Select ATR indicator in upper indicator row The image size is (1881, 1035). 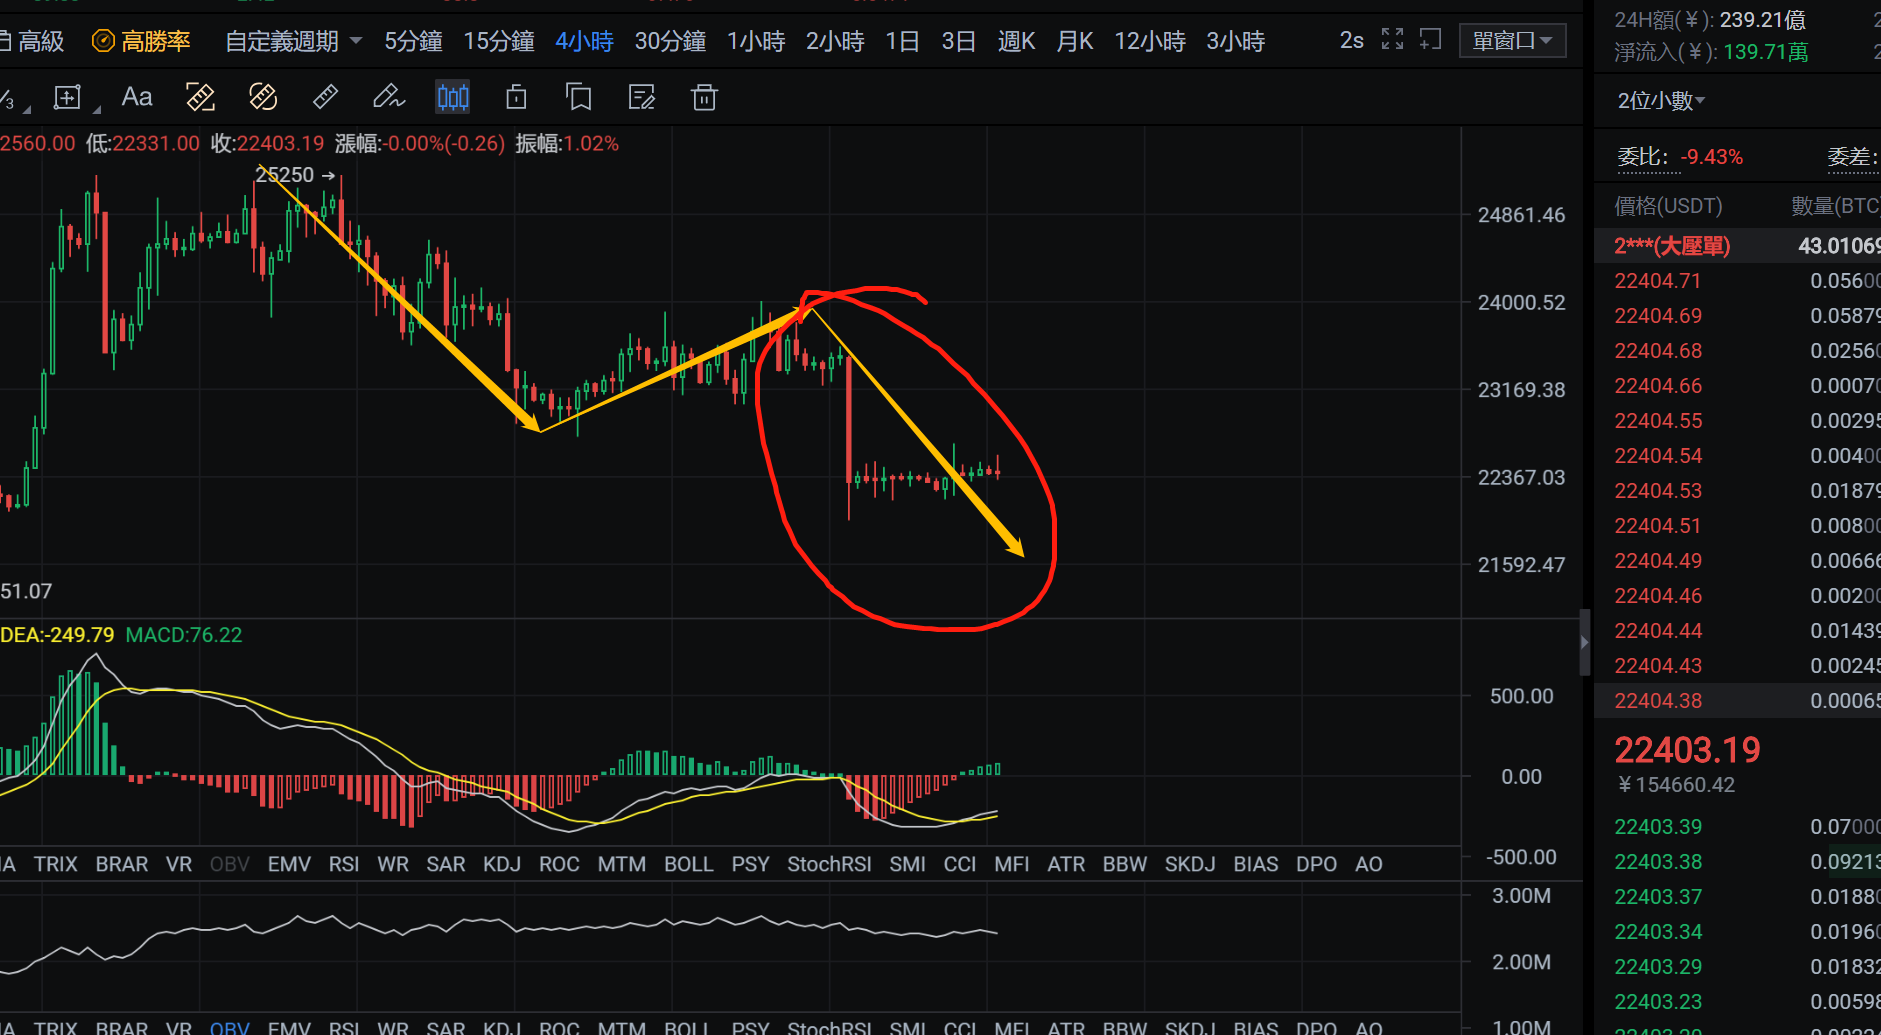pos(1066,864)
